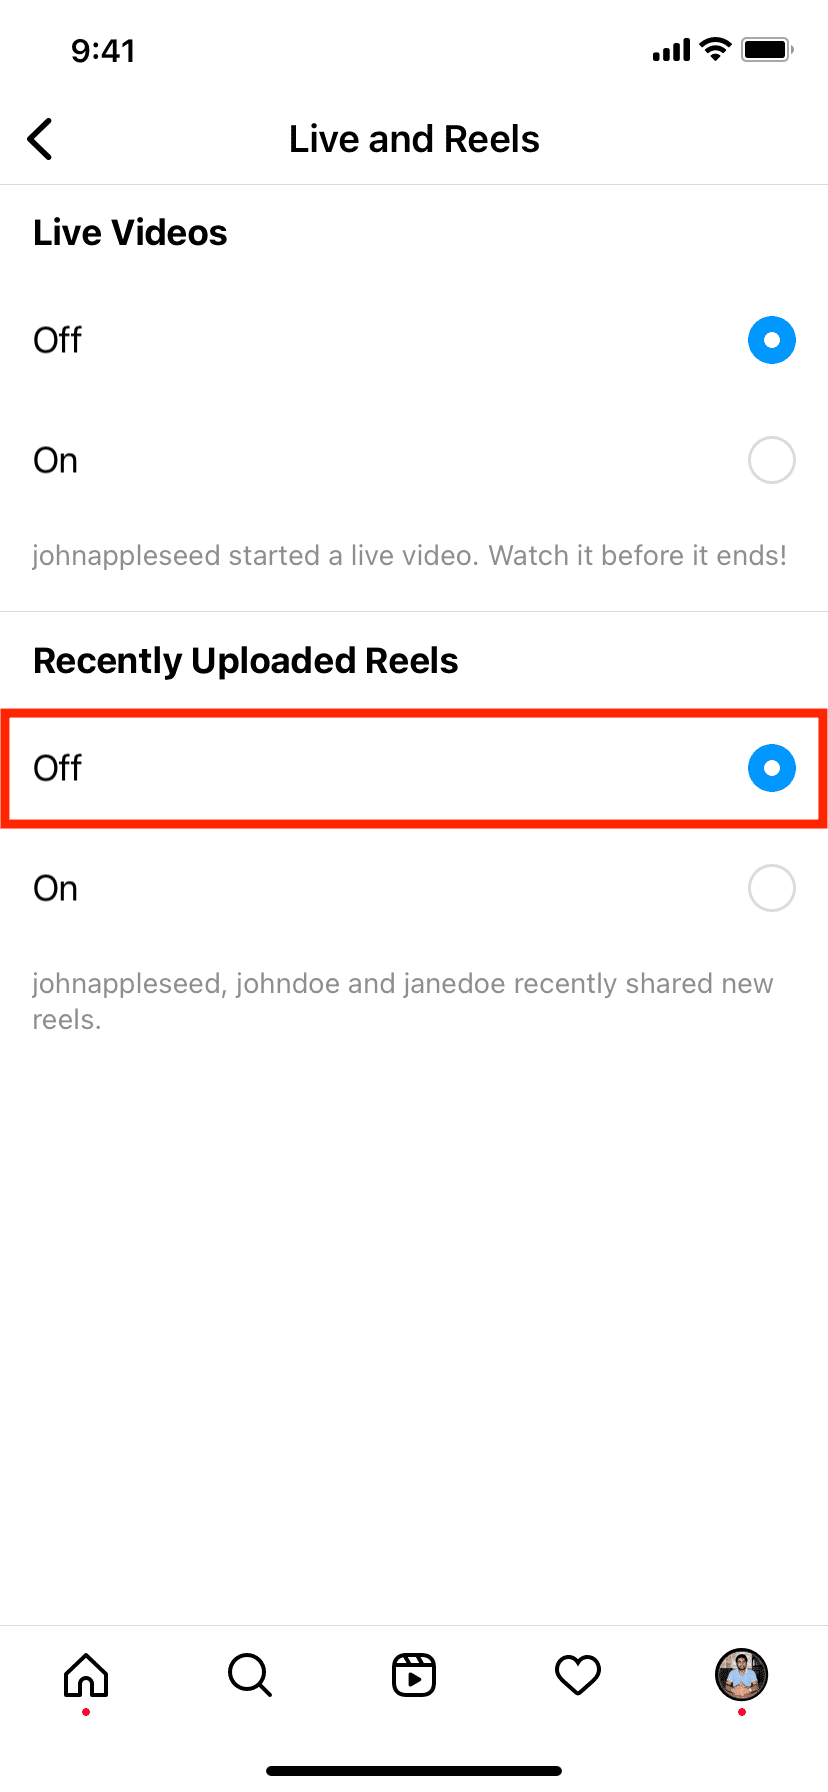Tap the 9:41 clock in status bar
This screenshot has width=828, height=1792.
(x=103, y=50)
